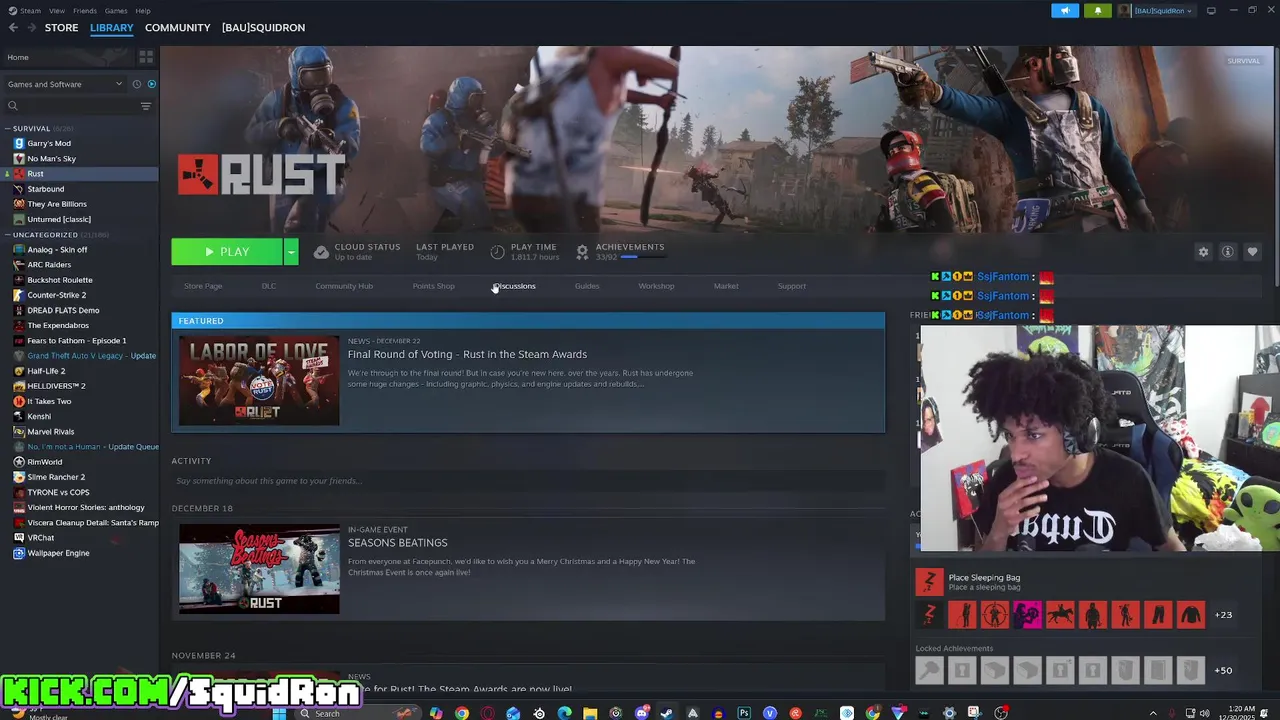Click the Achievements trophy icon
This screenshot has width=1280, height=720.
point(582,252)
